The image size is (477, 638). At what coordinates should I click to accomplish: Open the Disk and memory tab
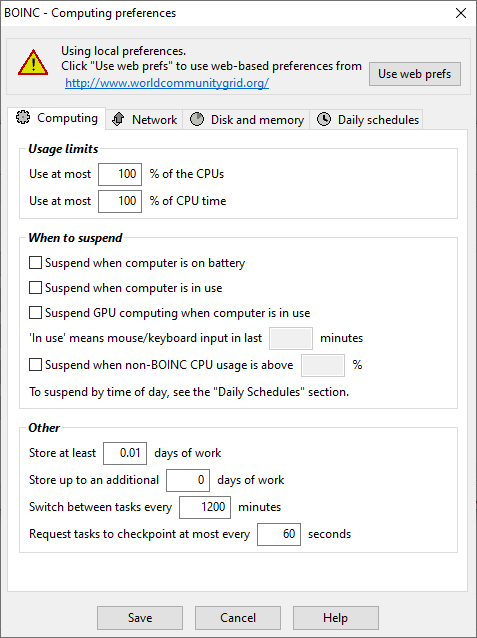(x=246, y=120)
